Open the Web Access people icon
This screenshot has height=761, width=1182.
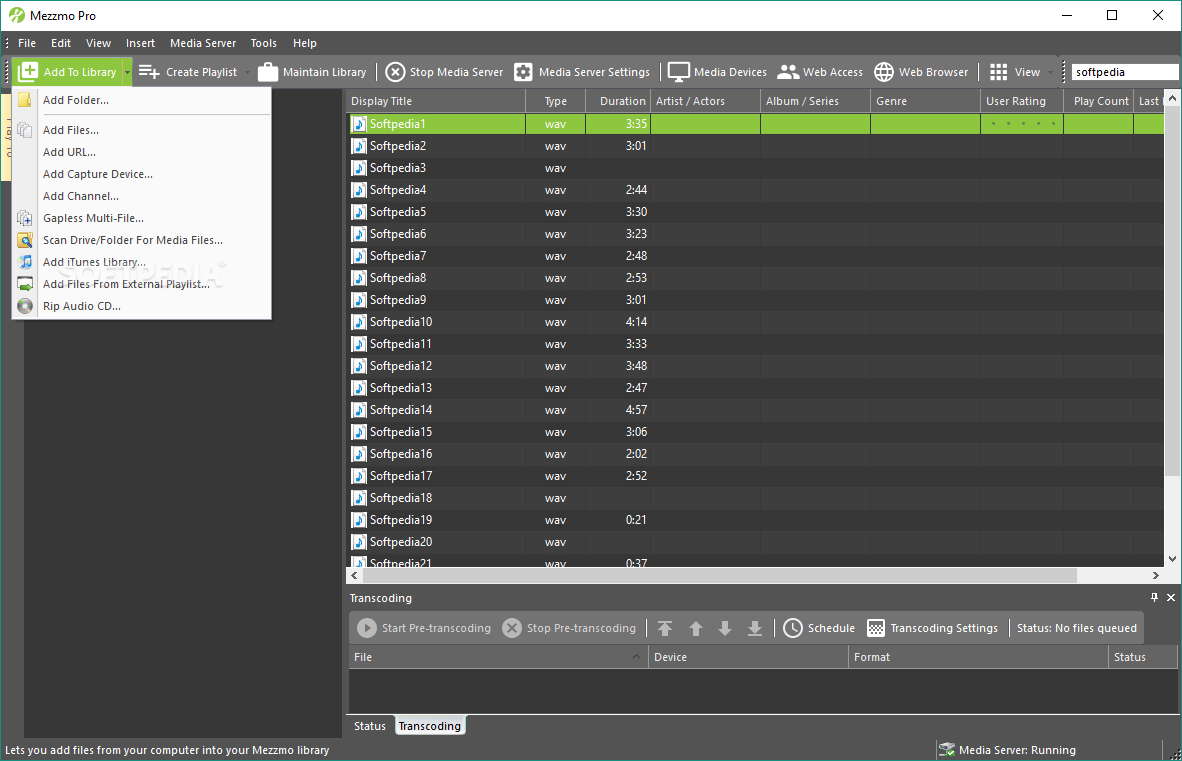pos(788,72)
